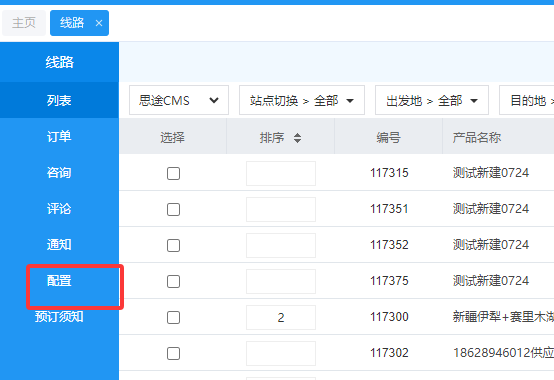Close the 线路 tab with the x icon
The width and height of the screenshot is (554, 380).
click(99, 23)
